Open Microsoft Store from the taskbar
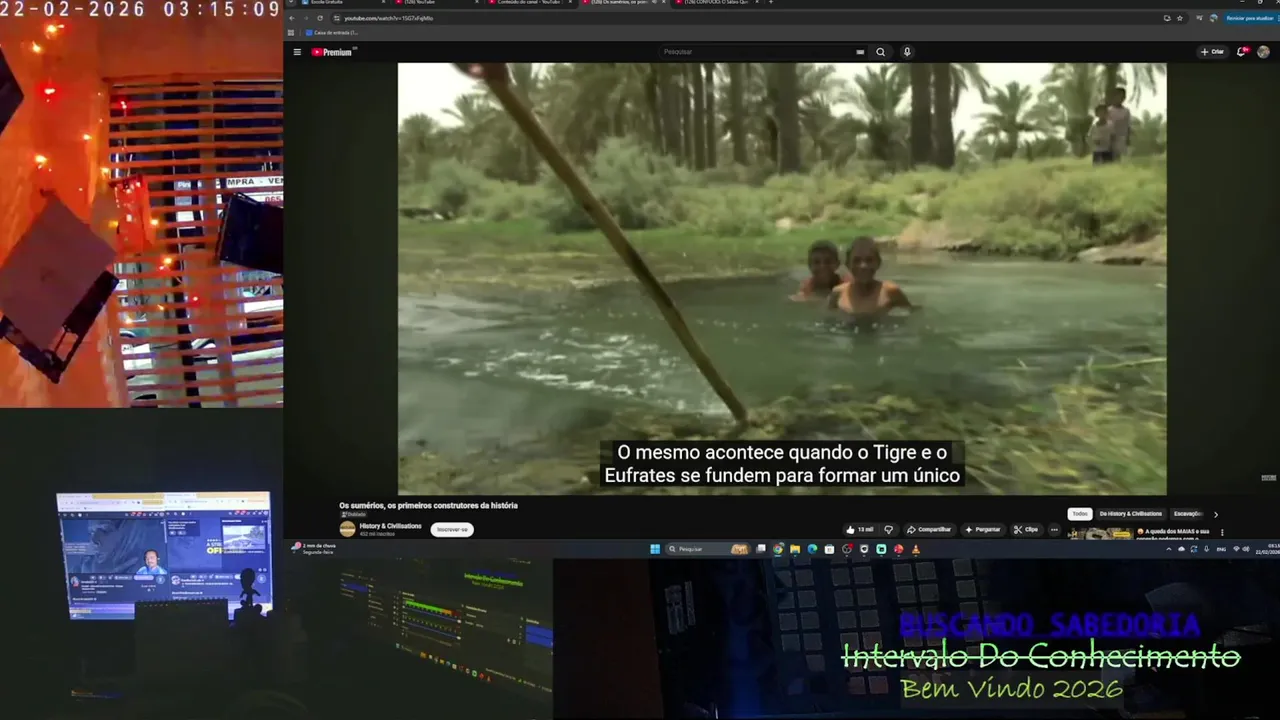Viewport: 1280px width, 720px height. pos(829,549)
